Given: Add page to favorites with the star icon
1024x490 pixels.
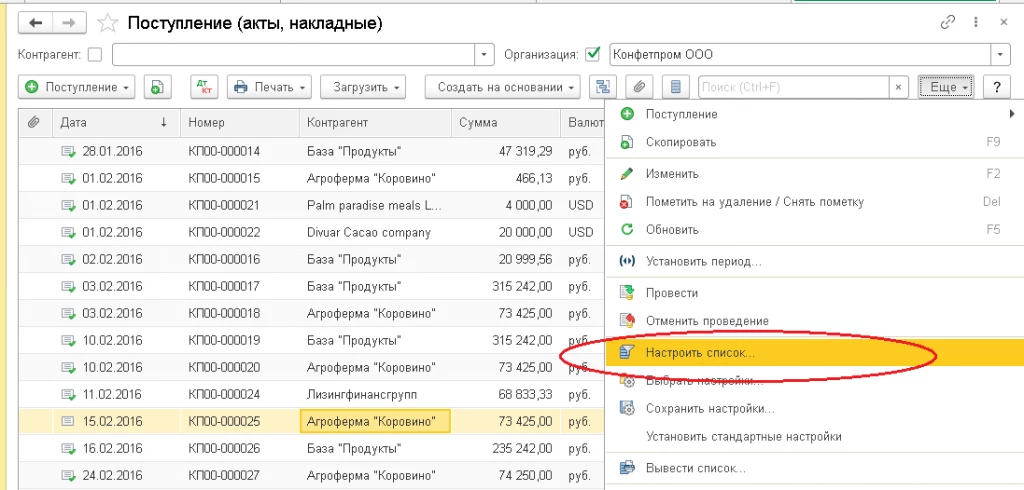Looking at the screenshot, I should tap(106, 24).
